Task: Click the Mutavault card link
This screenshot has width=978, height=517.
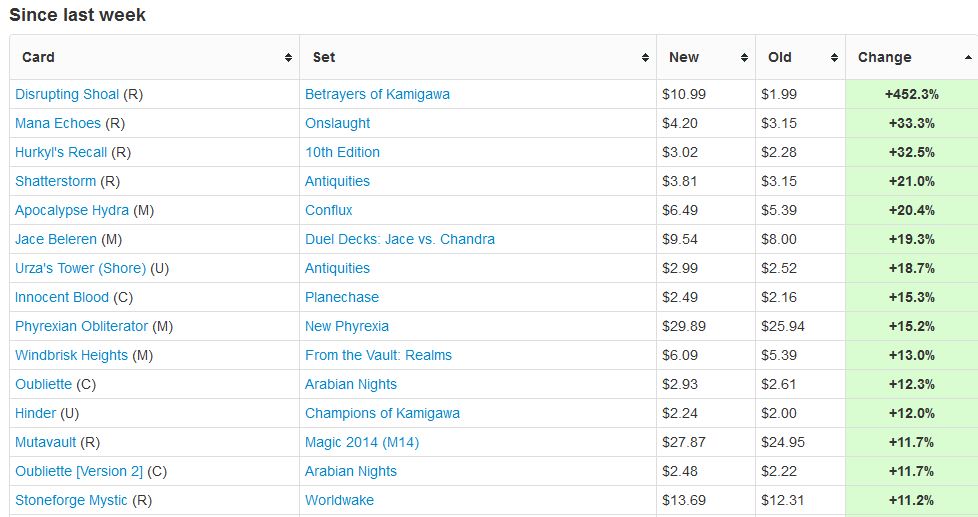Action: (46, 442)
